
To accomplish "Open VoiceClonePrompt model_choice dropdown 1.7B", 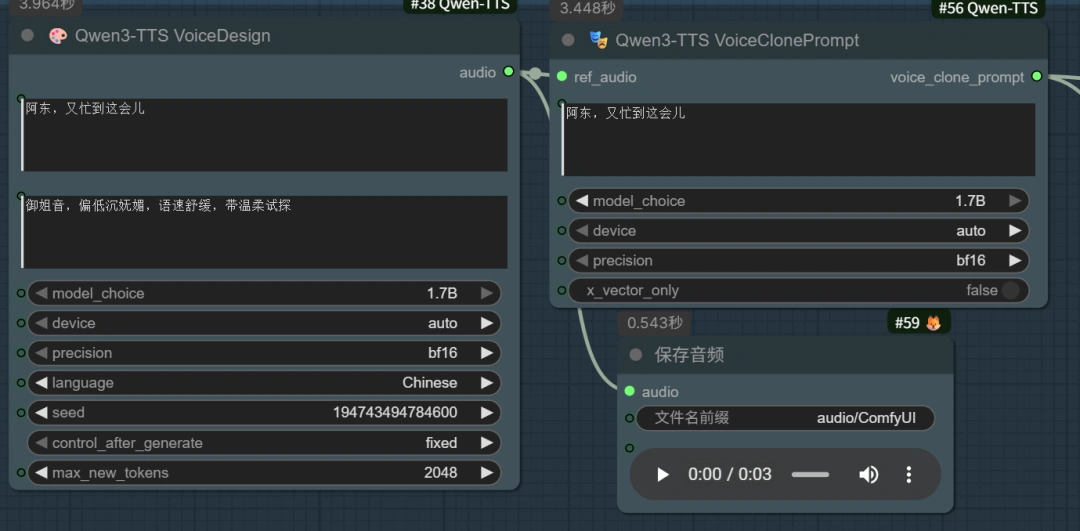I will pyautogui.click(x=798, y=201).
